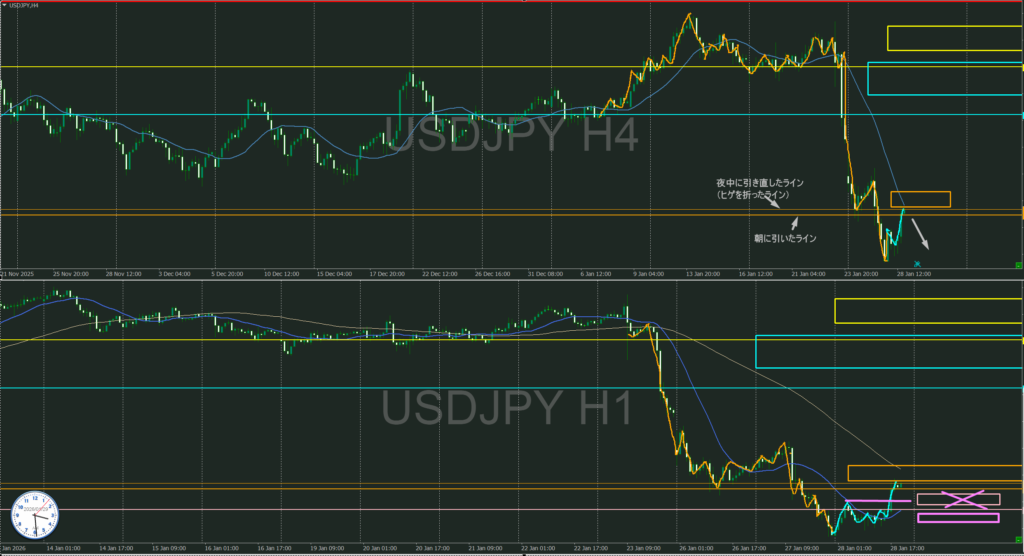Select the pink X mark on H1 chart
Image resolution: width=1024 pixels, height=556 pixels.
[958, 498]
